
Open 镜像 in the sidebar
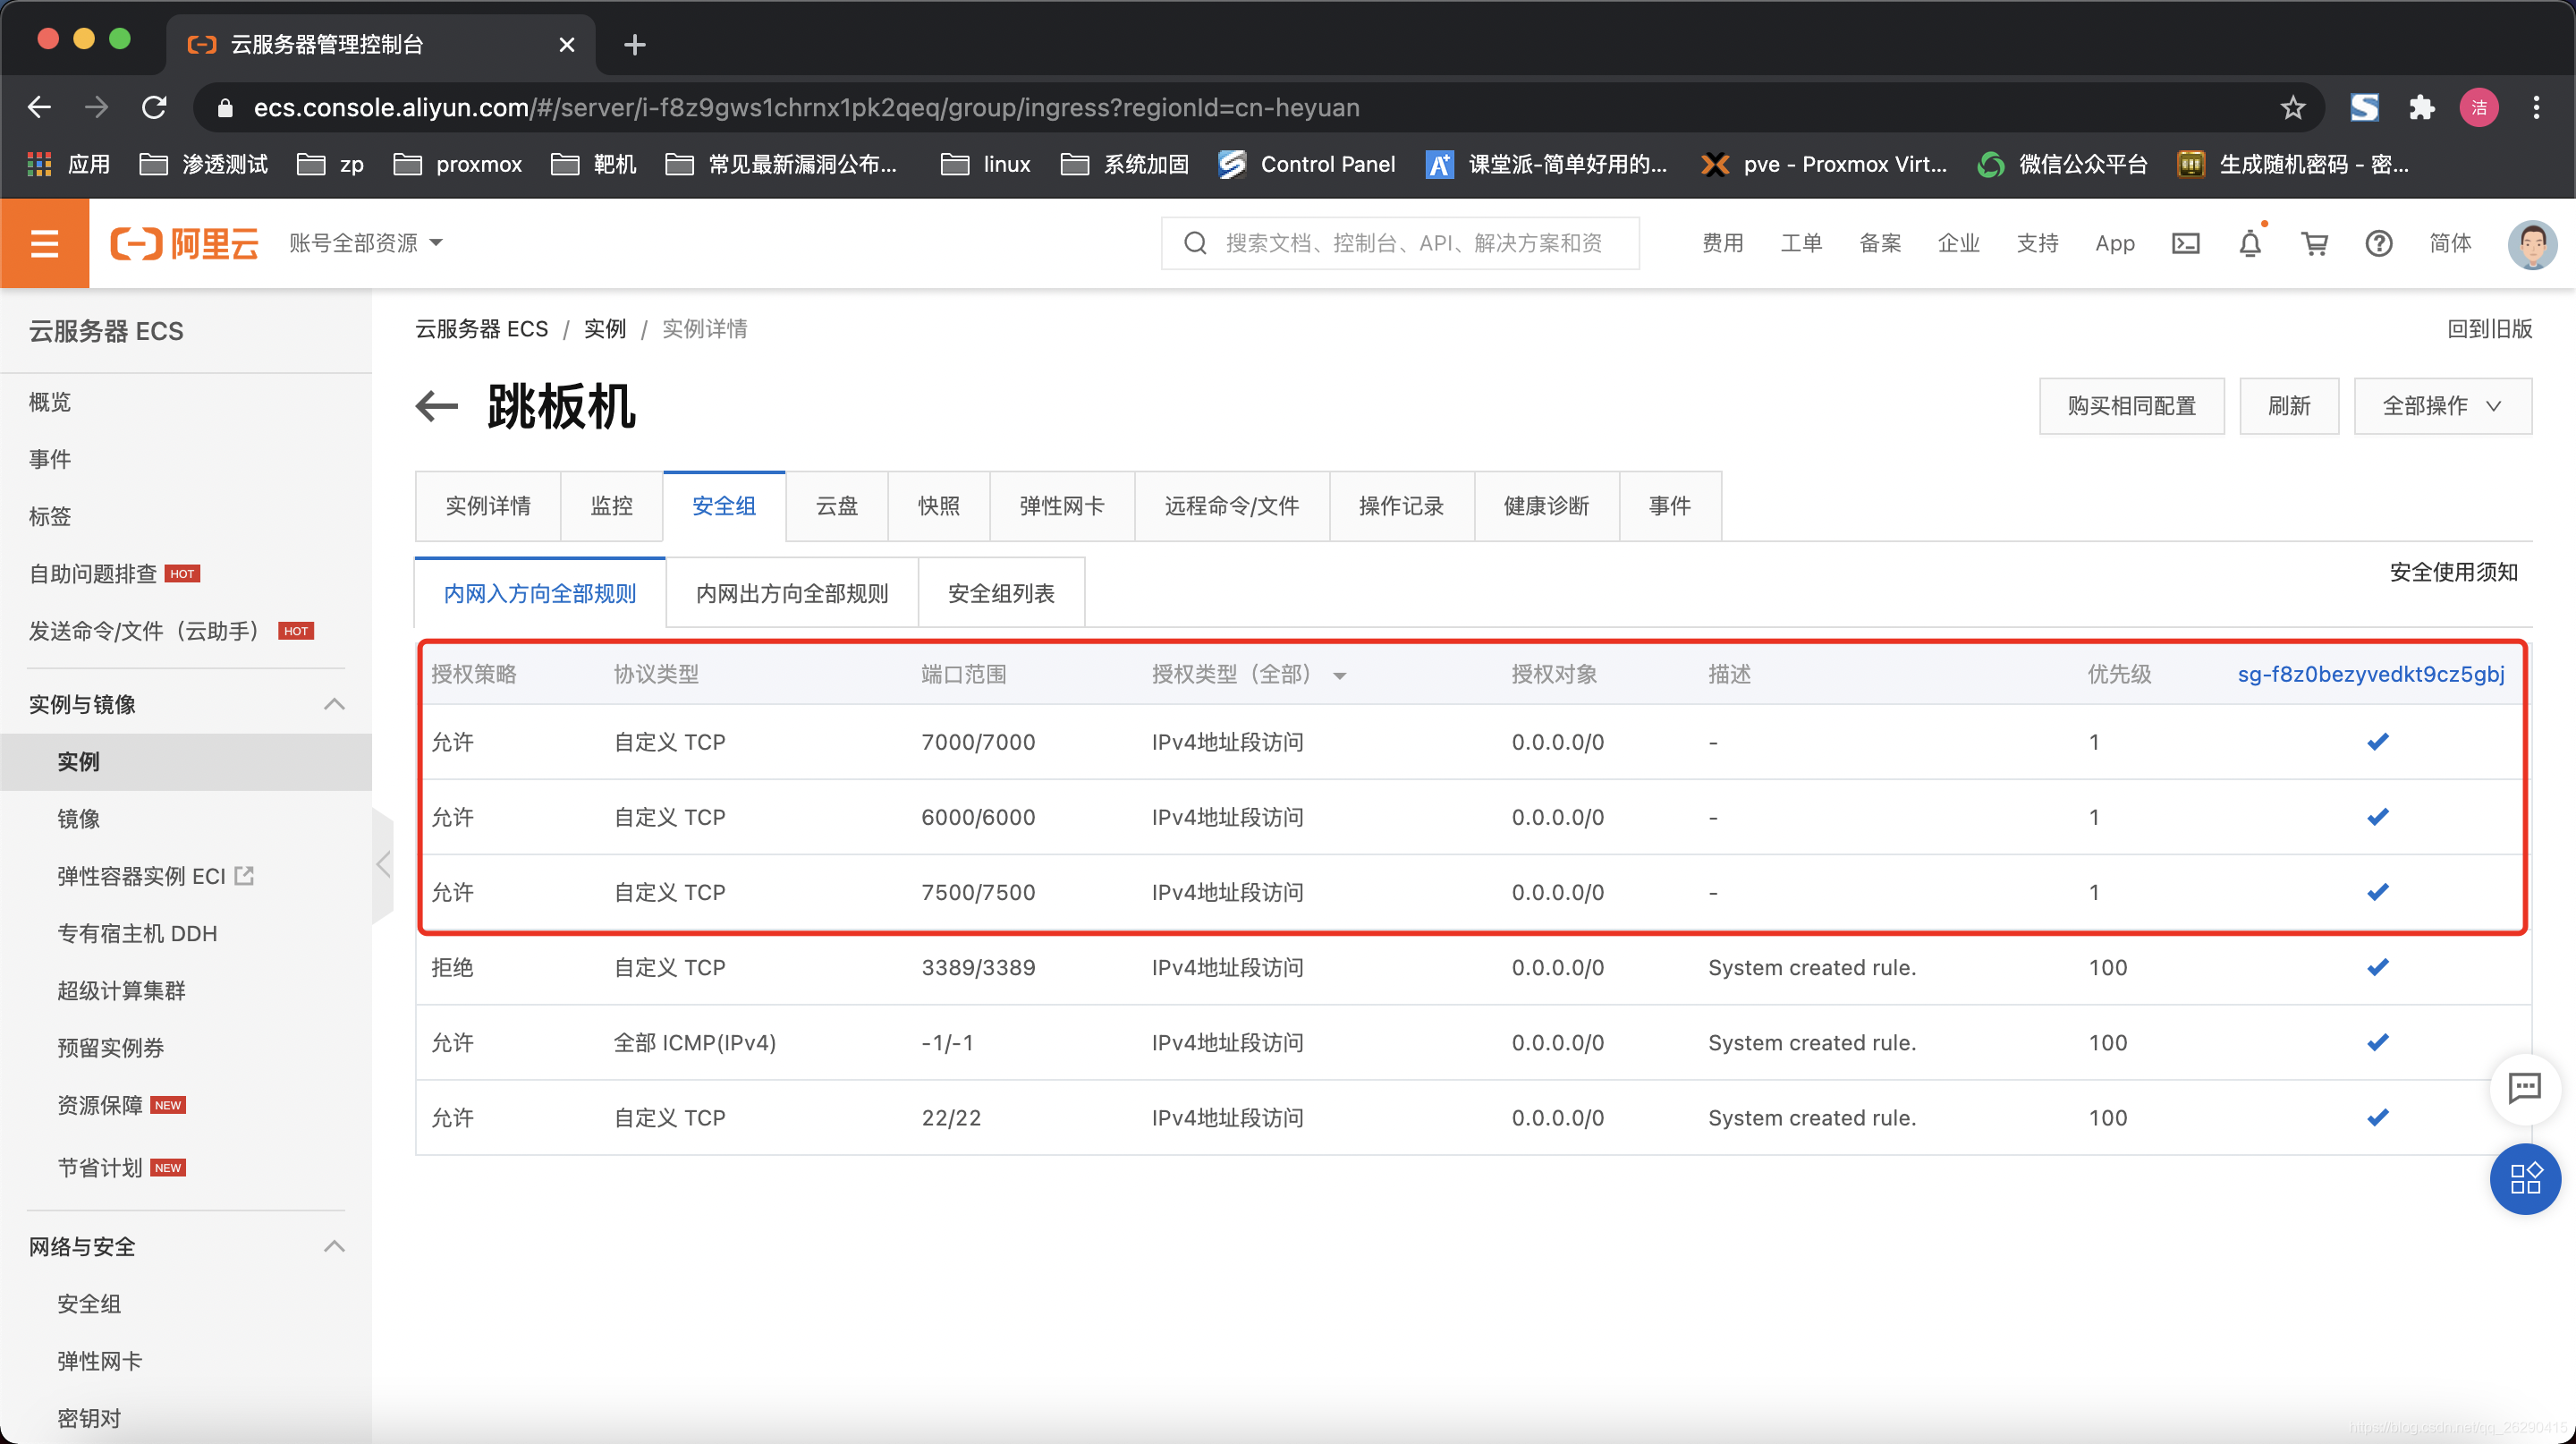[x=78, y=819]
